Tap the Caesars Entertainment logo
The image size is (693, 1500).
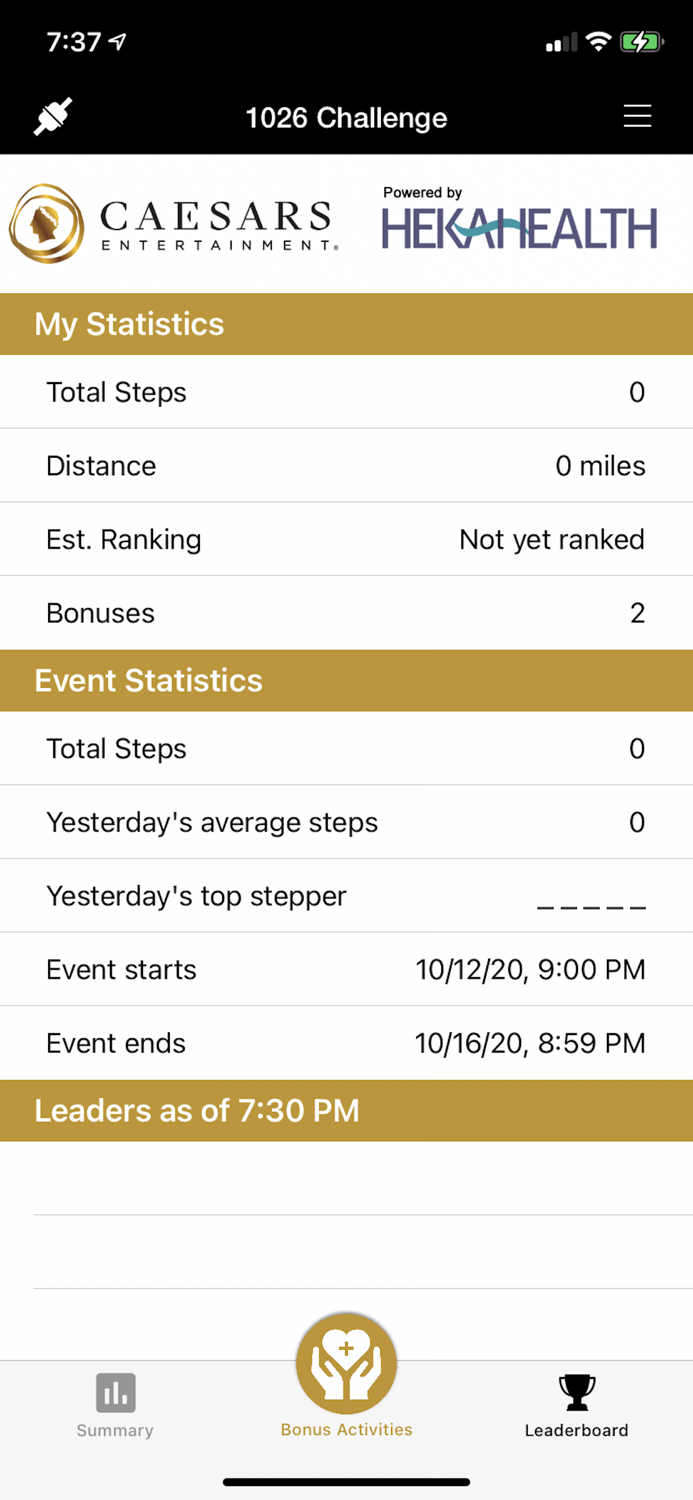170,222
